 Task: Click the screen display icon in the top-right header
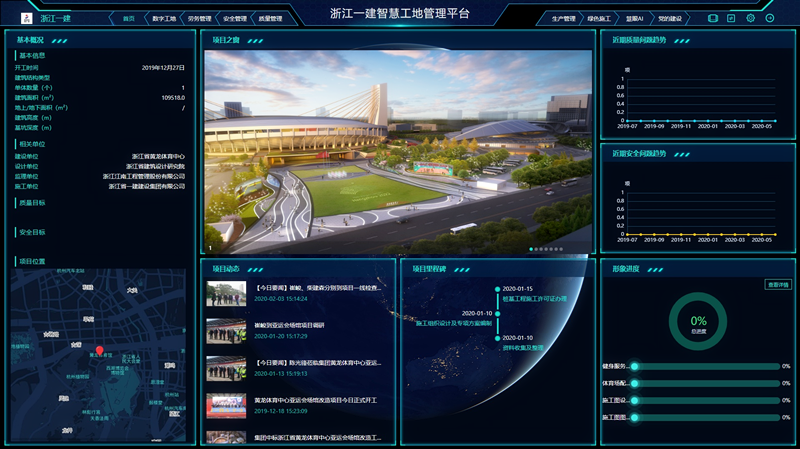[713, 18]
